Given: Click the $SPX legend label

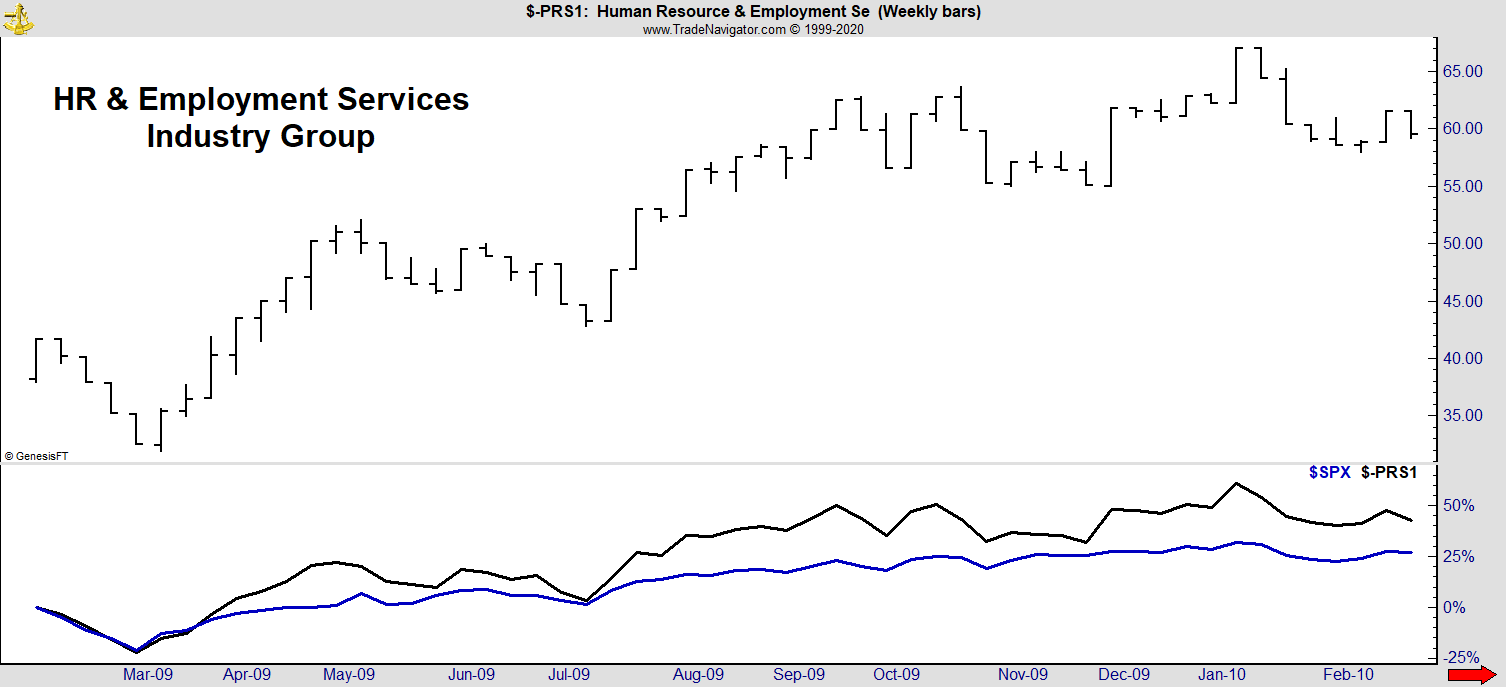Looking at the screenshot, I should (1329, 472).
